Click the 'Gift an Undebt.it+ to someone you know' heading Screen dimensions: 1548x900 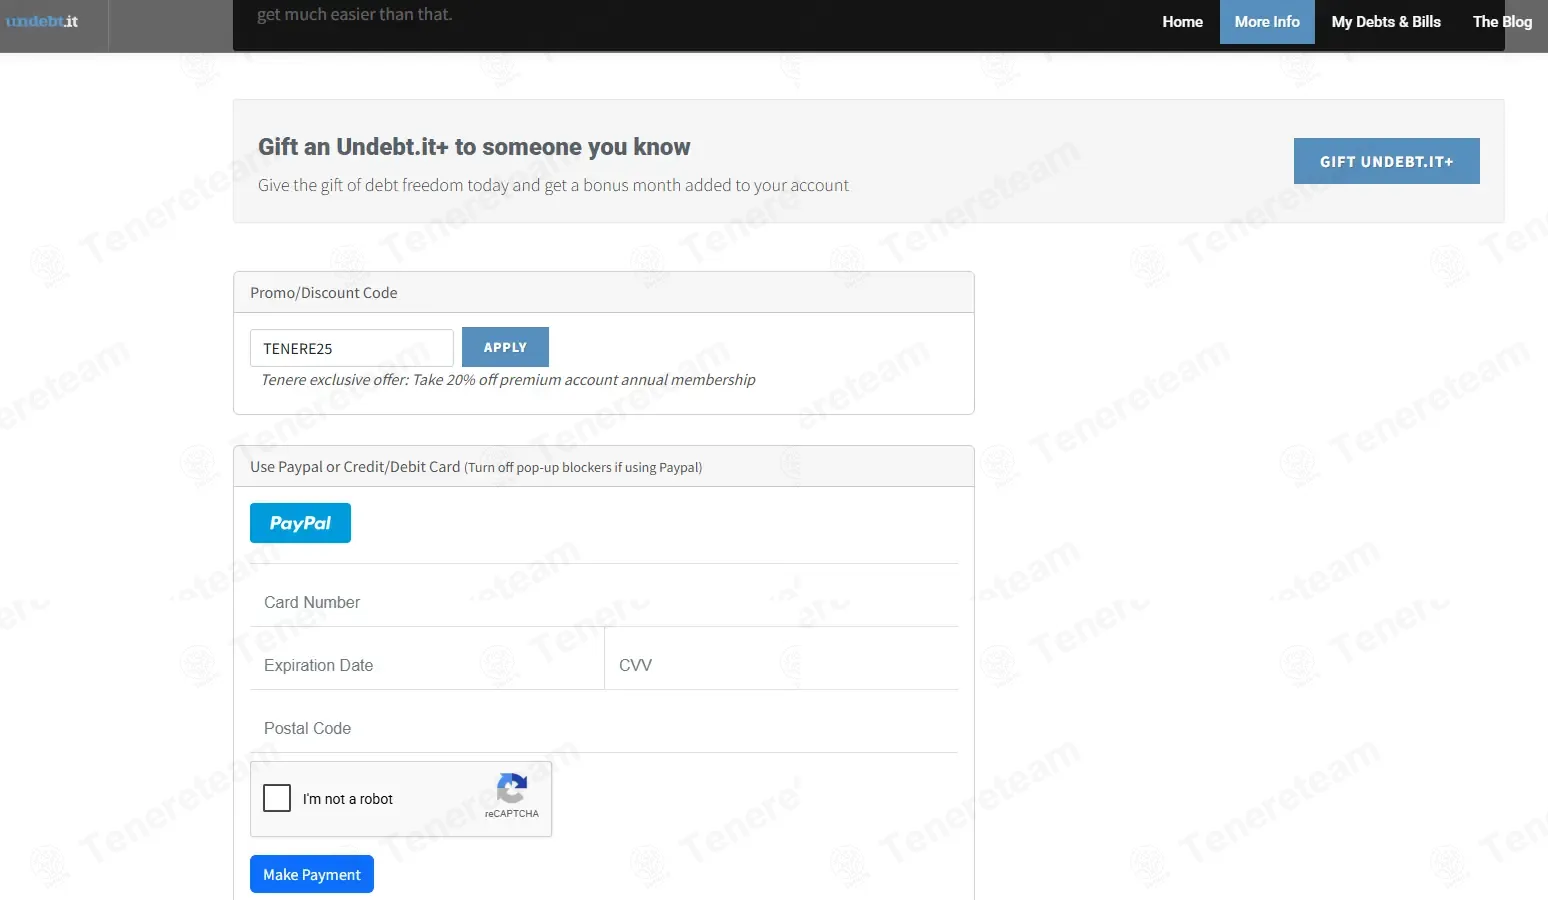click(x=474, y=147)
